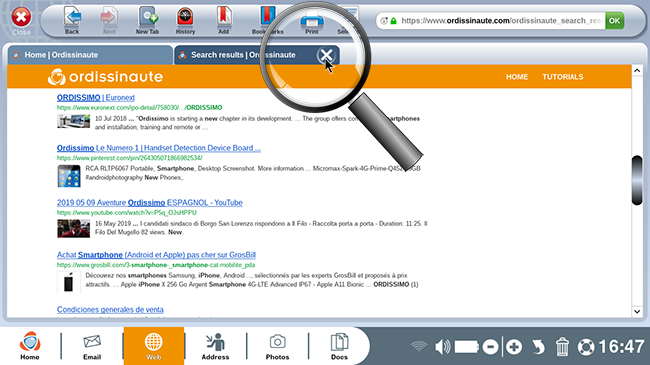Click the 16:47 clock
This screenshot has width=650, height=365.
[x=621, y=346]
